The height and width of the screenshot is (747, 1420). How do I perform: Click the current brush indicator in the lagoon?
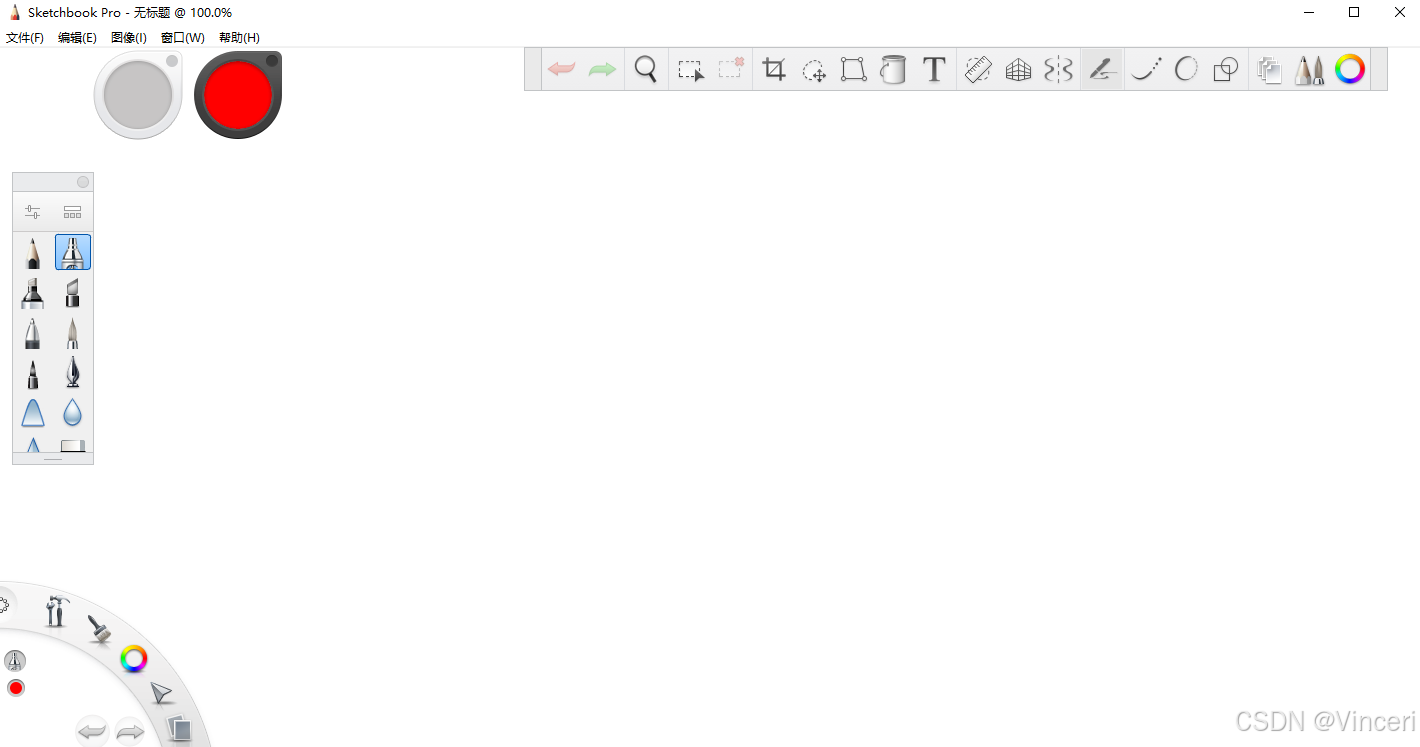pyautogui.click(x=15, y=661)
